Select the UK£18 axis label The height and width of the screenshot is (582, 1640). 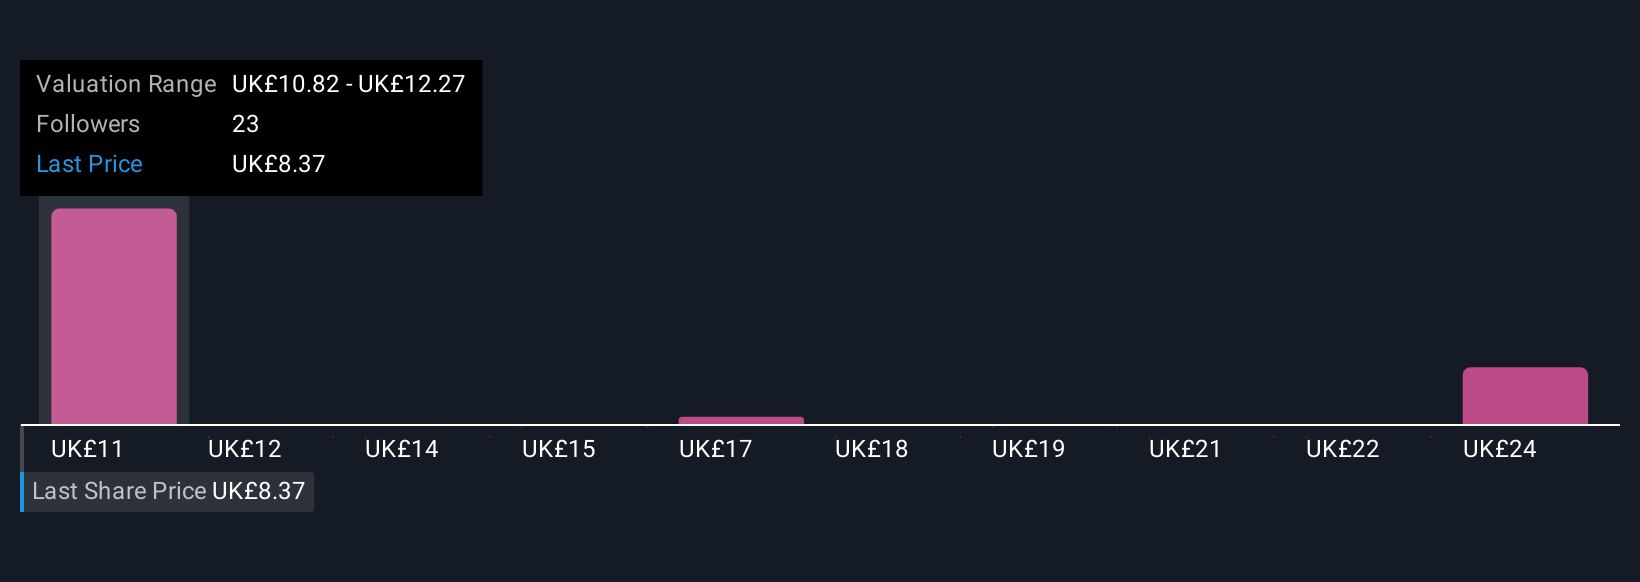pos(871,449)
